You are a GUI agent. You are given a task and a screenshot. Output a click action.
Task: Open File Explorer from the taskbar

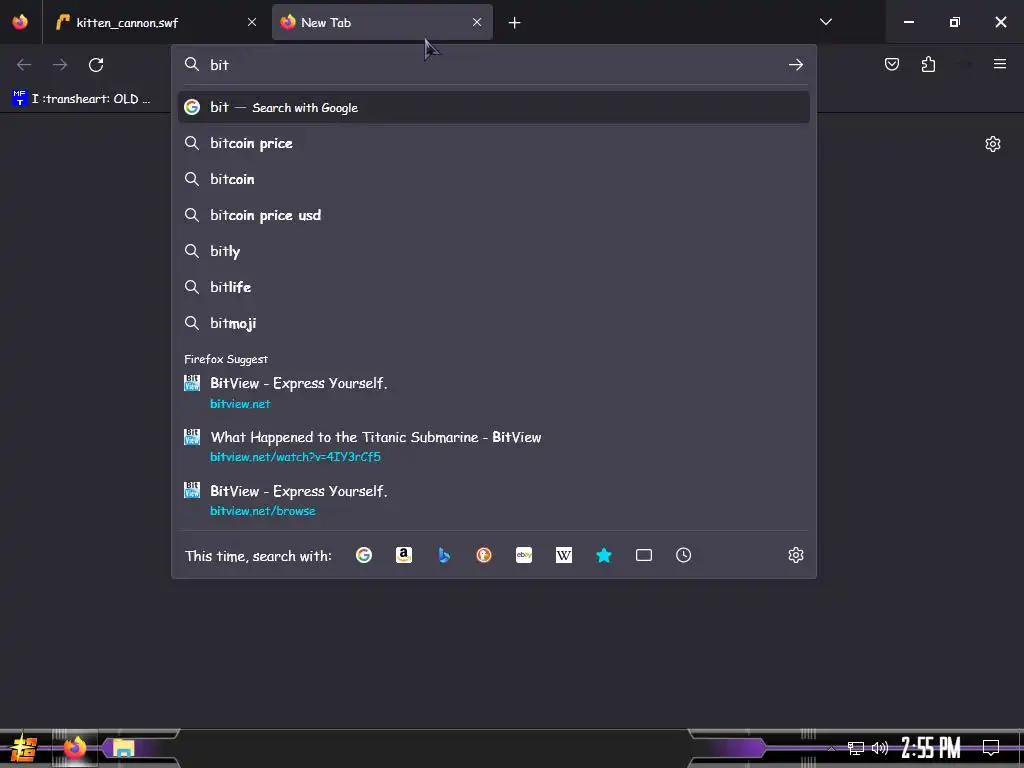[x=123, y=748]
